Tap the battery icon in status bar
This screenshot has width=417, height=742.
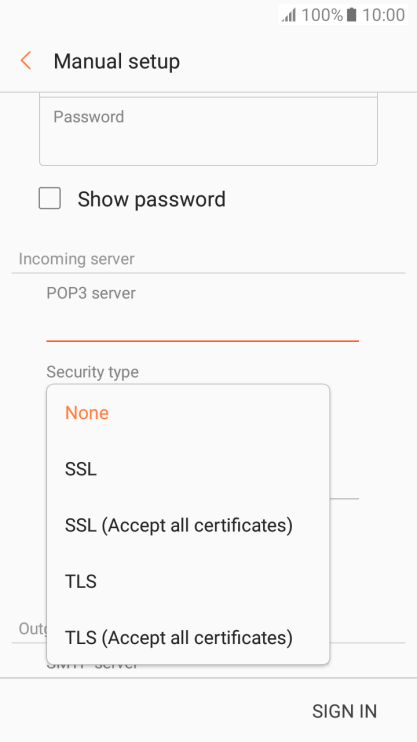[351, 15]
